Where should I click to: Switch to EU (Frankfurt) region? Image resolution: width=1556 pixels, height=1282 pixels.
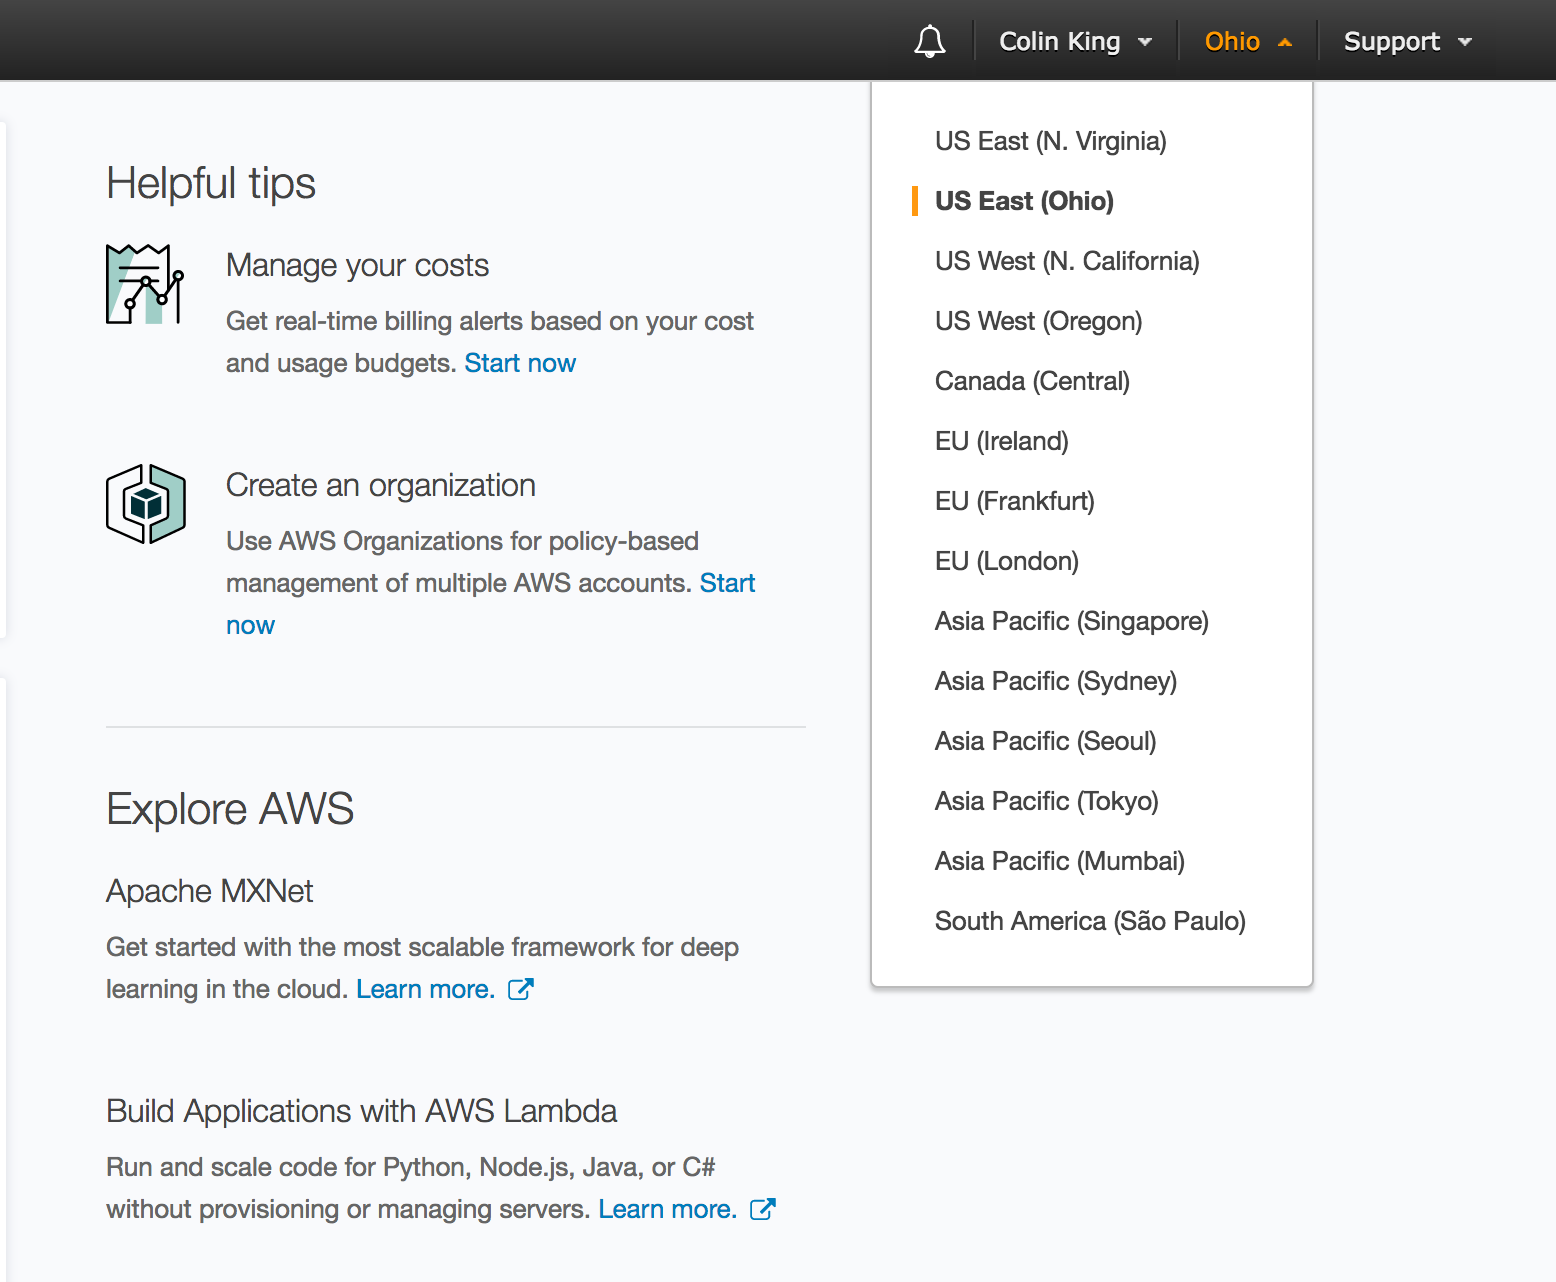1014,501
